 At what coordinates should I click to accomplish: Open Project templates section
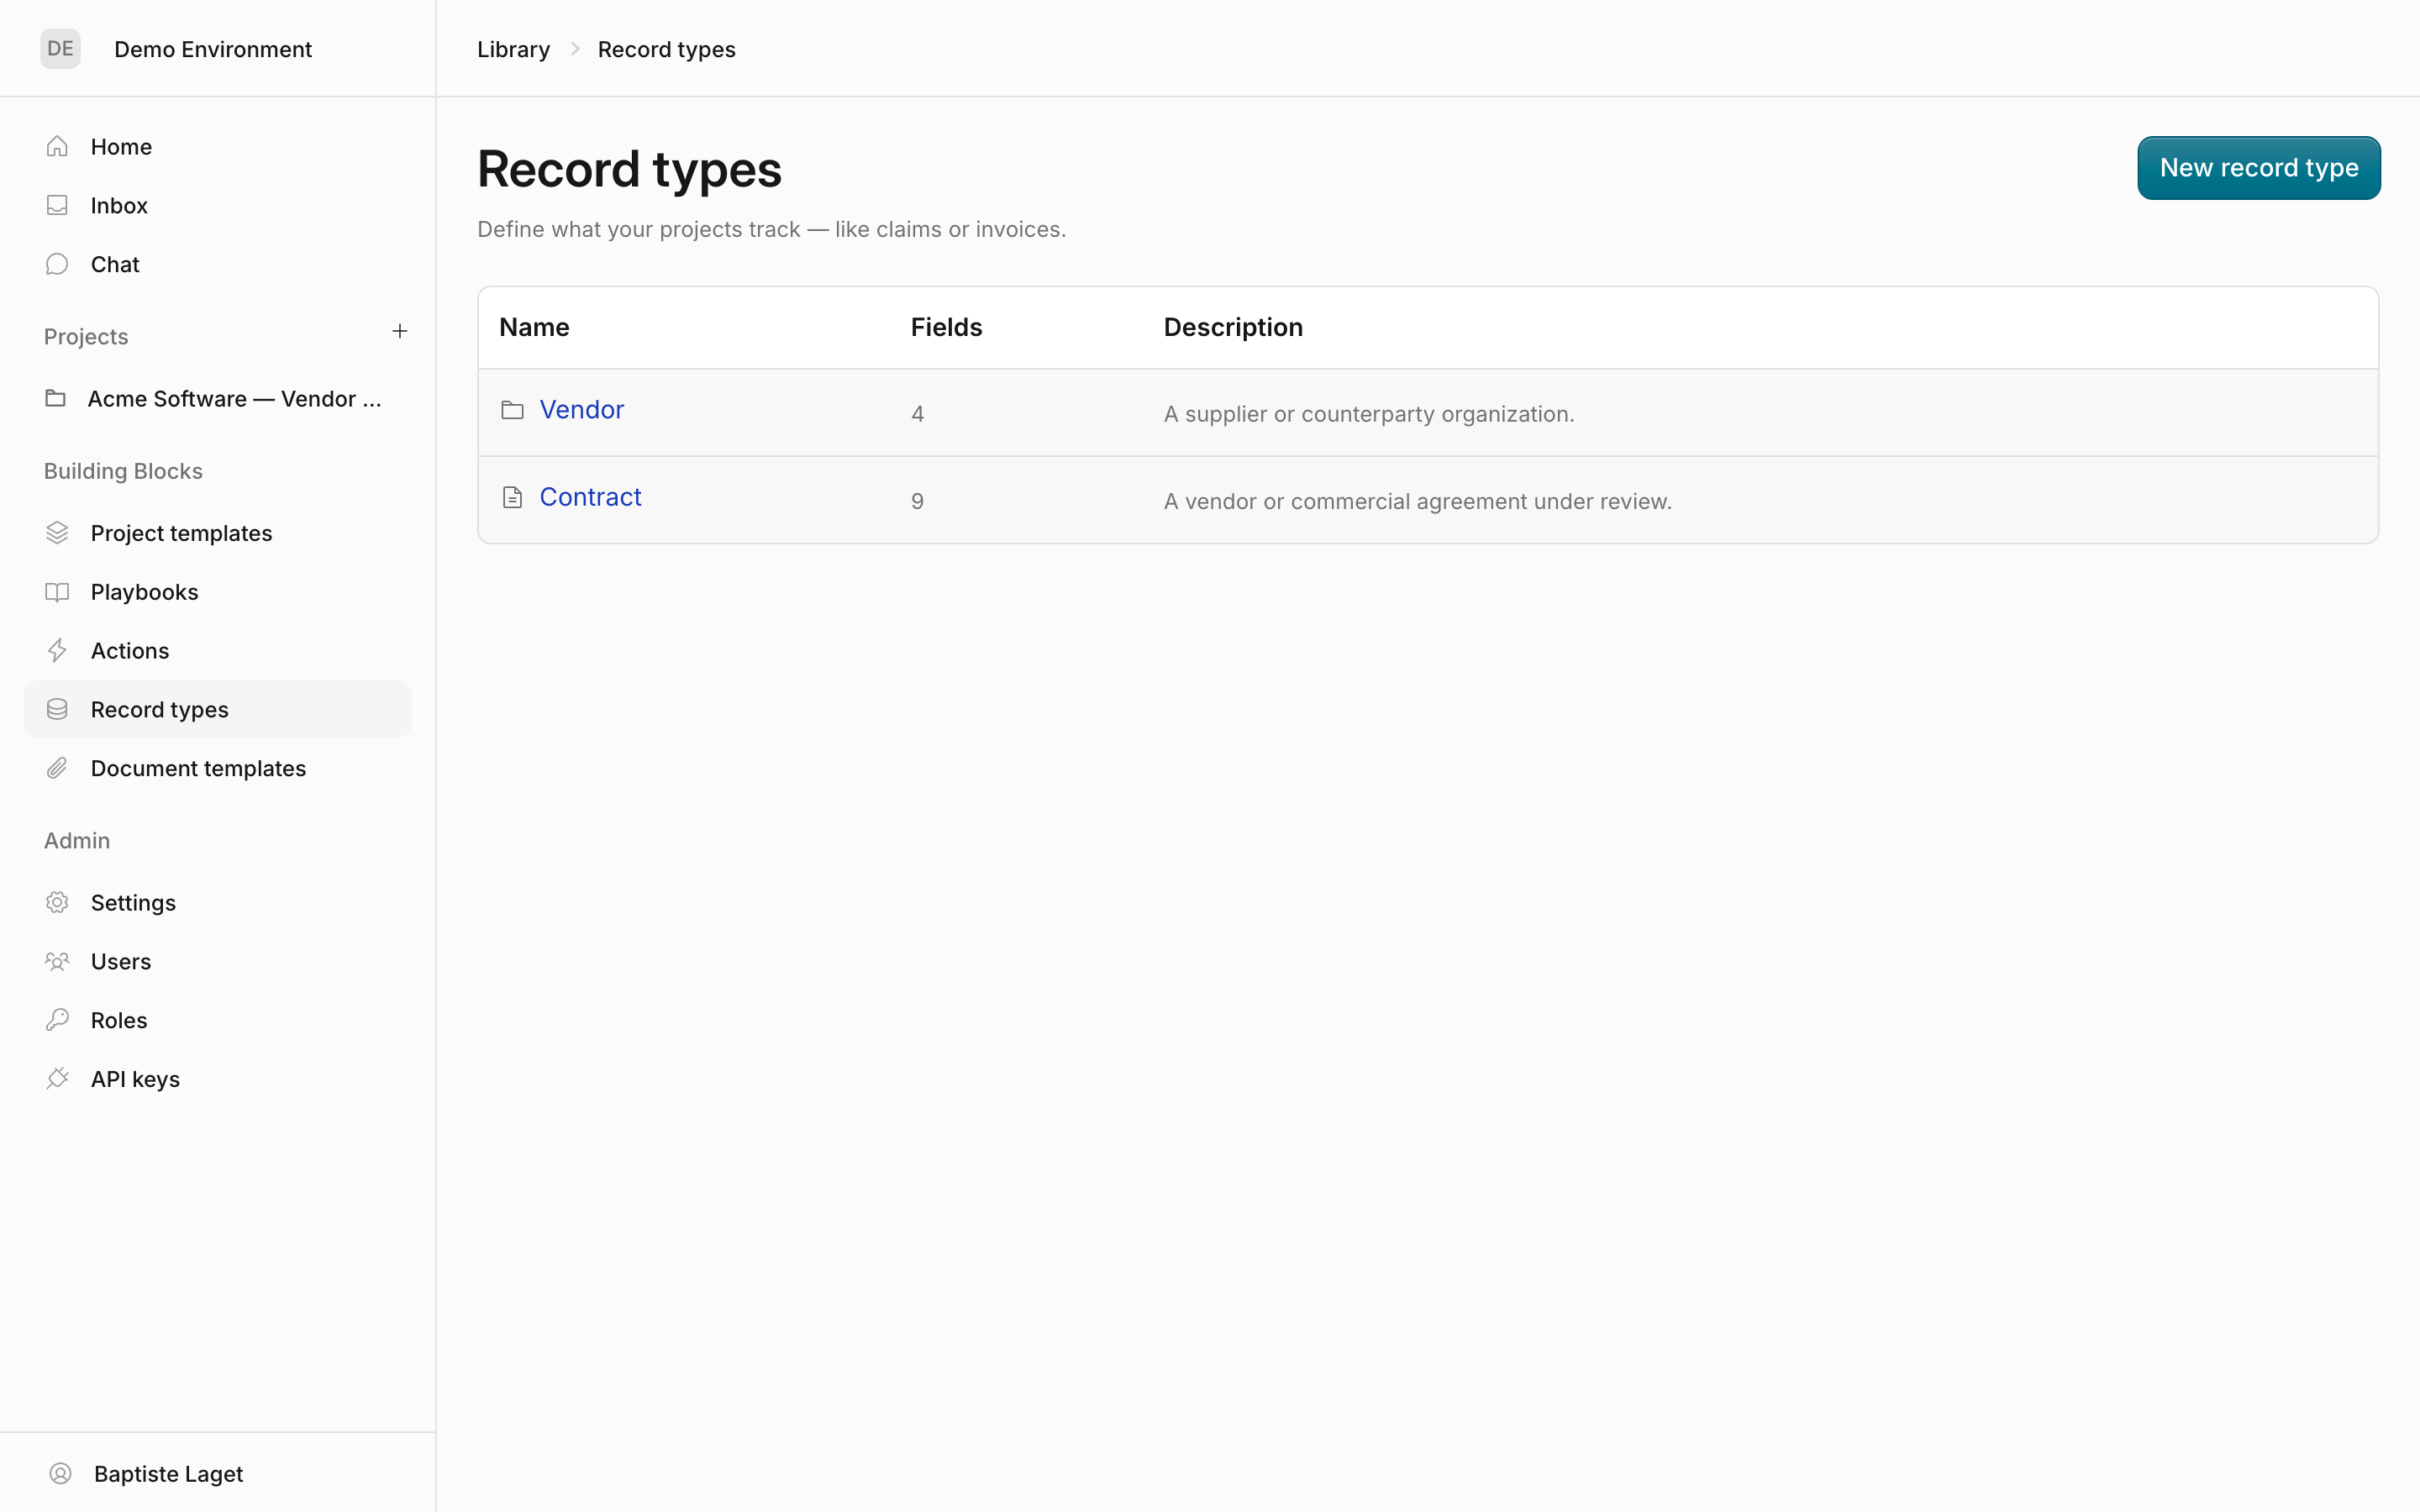[x=217, y=533]
